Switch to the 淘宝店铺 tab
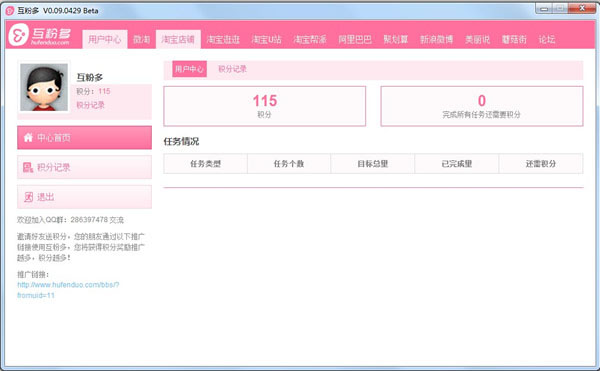The width and height of the screenshot is (600, 371). click(x=178, y=39)
